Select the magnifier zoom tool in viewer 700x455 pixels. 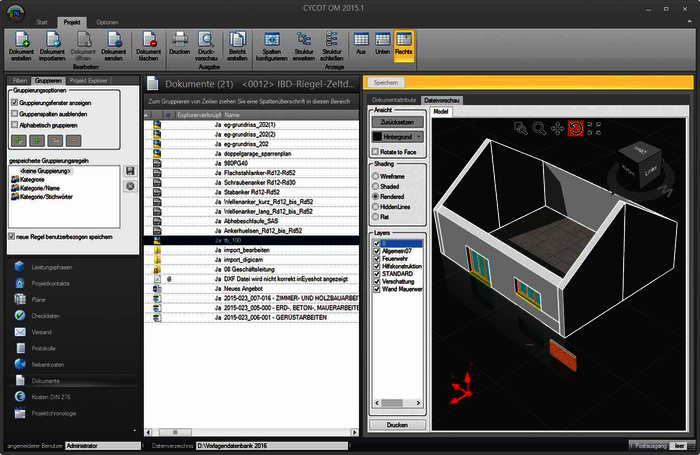[539, 129]
